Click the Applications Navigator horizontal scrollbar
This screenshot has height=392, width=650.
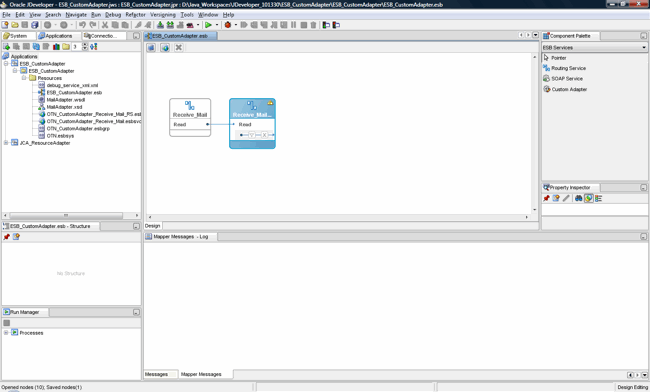click(x=66, y=215)
